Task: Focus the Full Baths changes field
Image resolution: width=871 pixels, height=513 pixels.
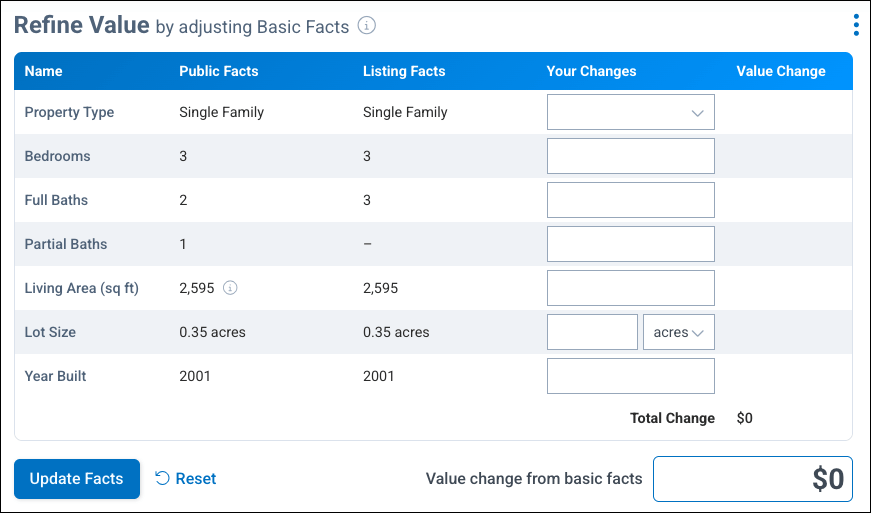Action: 630,200
